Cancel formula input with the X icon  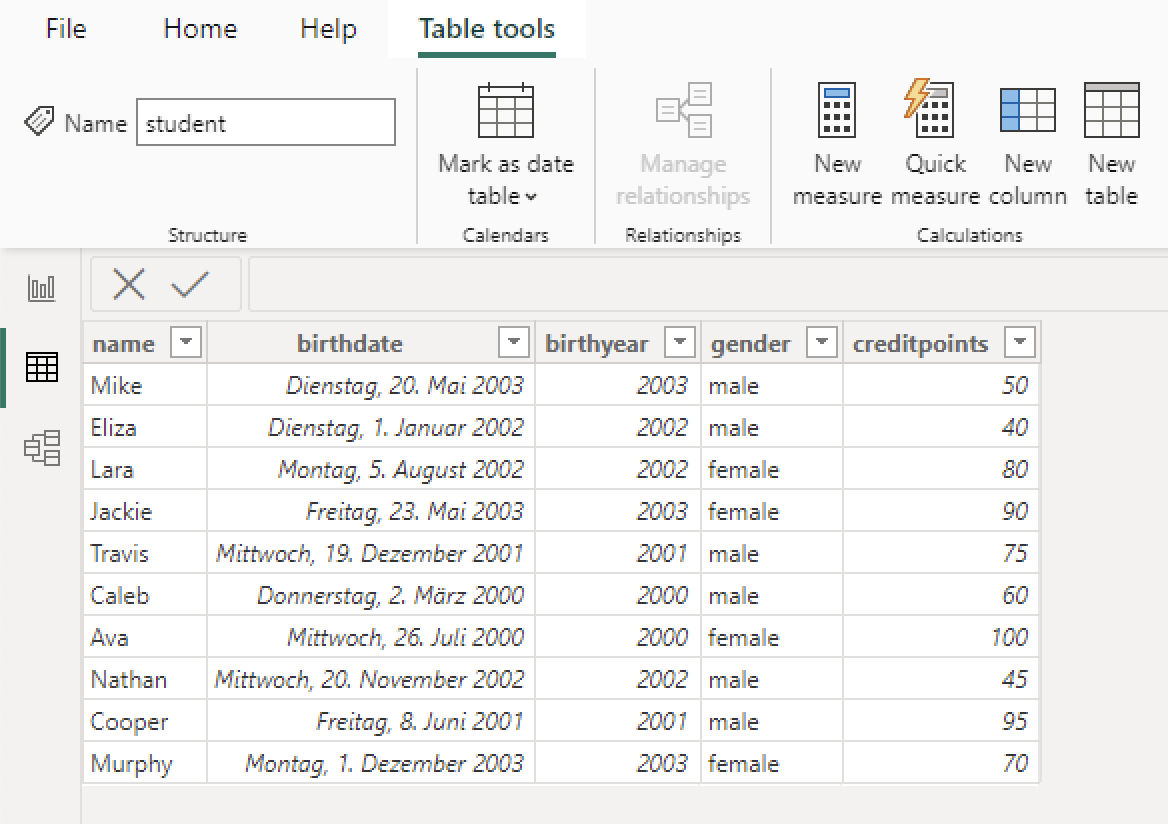pos(129,284)
